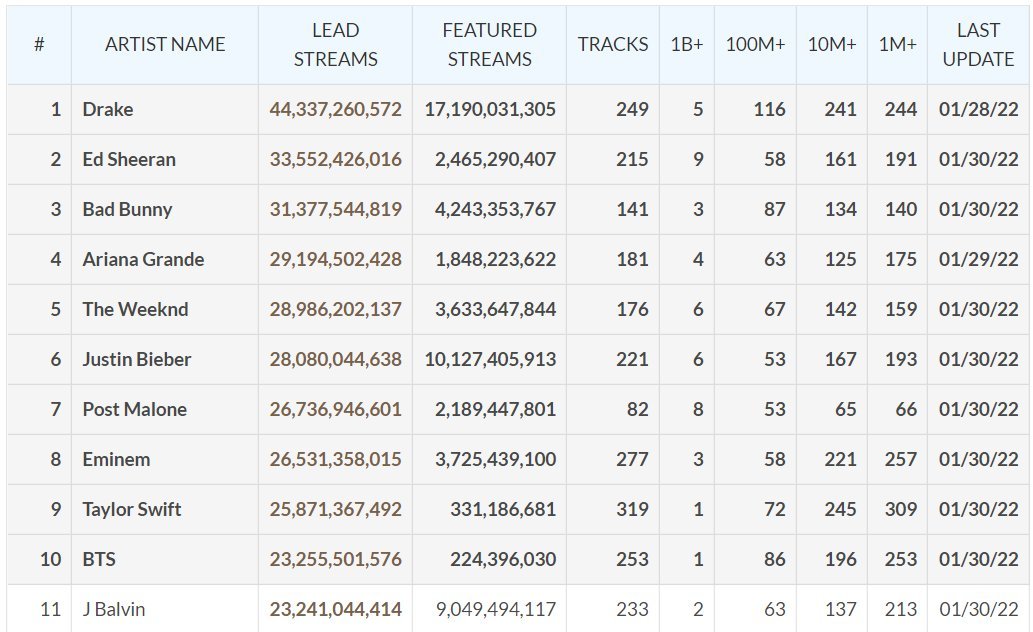Click the Post Malone artist name
This screenshot has width=1033, height=632.
pos(134,409)
